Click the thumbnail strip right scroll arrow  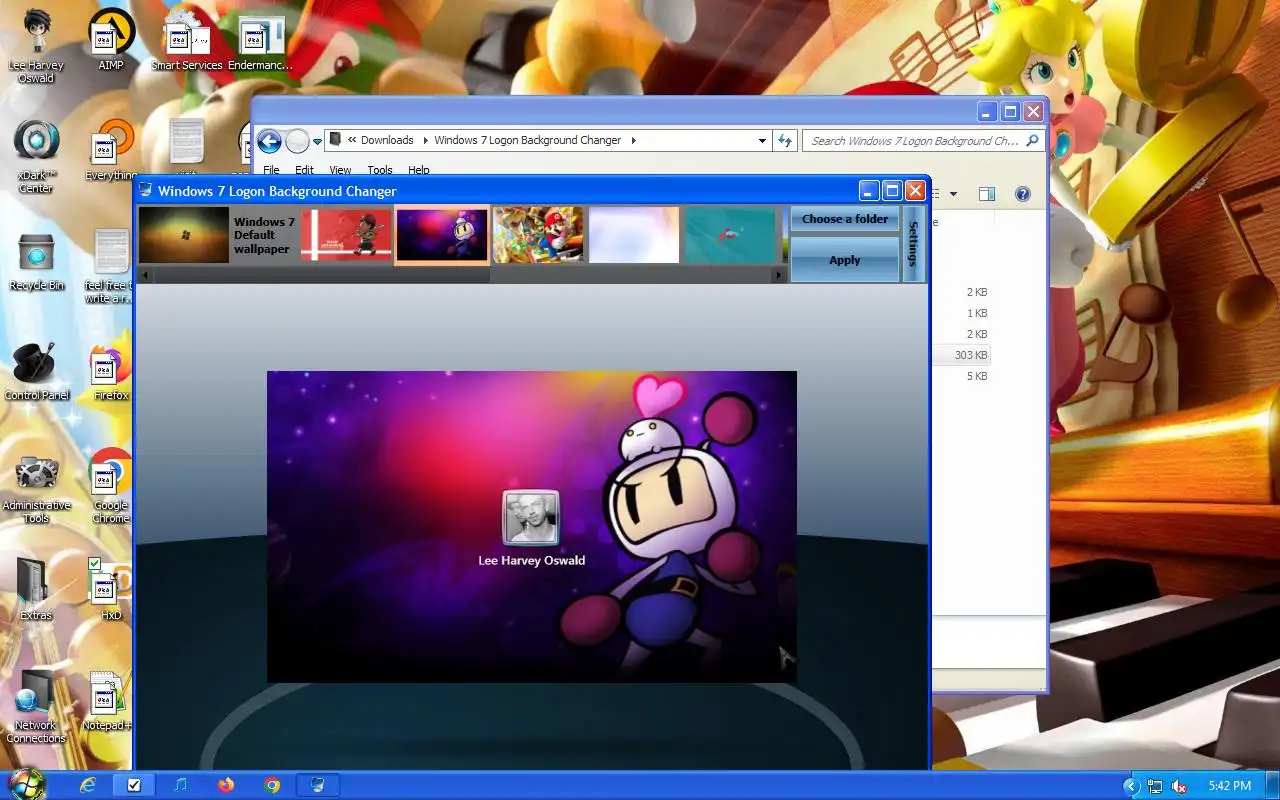pos(780,275)
